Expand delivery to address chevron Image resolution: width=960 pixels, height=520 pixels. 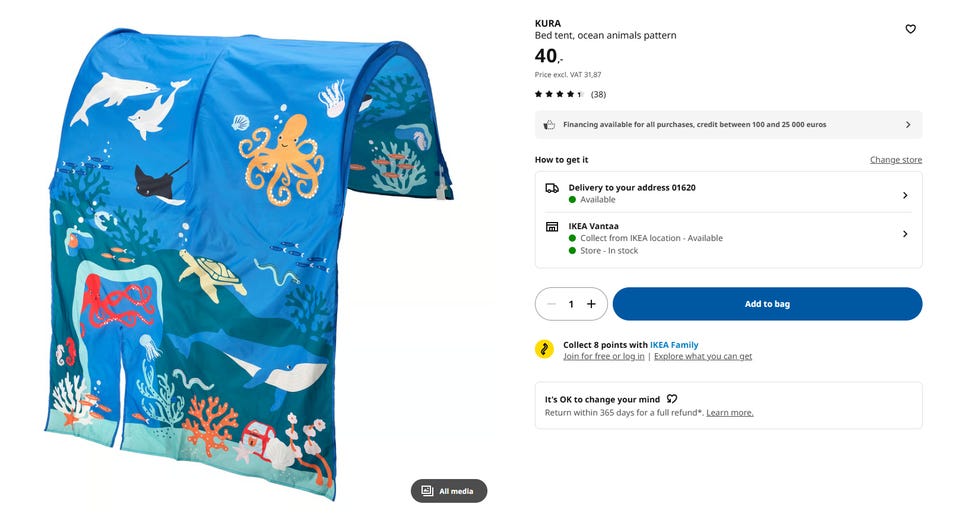[905, 195]
